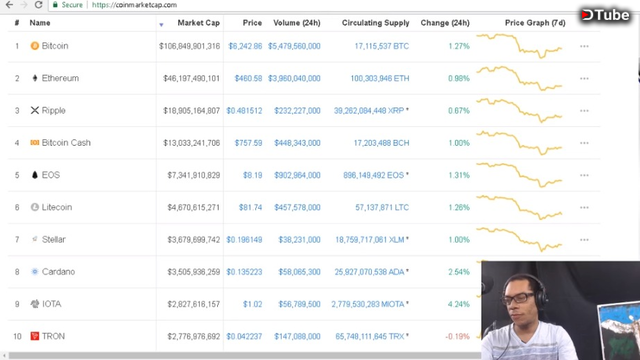Click the Bitcoin coin logo
The image size is (640, 360).
click(x=35, y=46)
